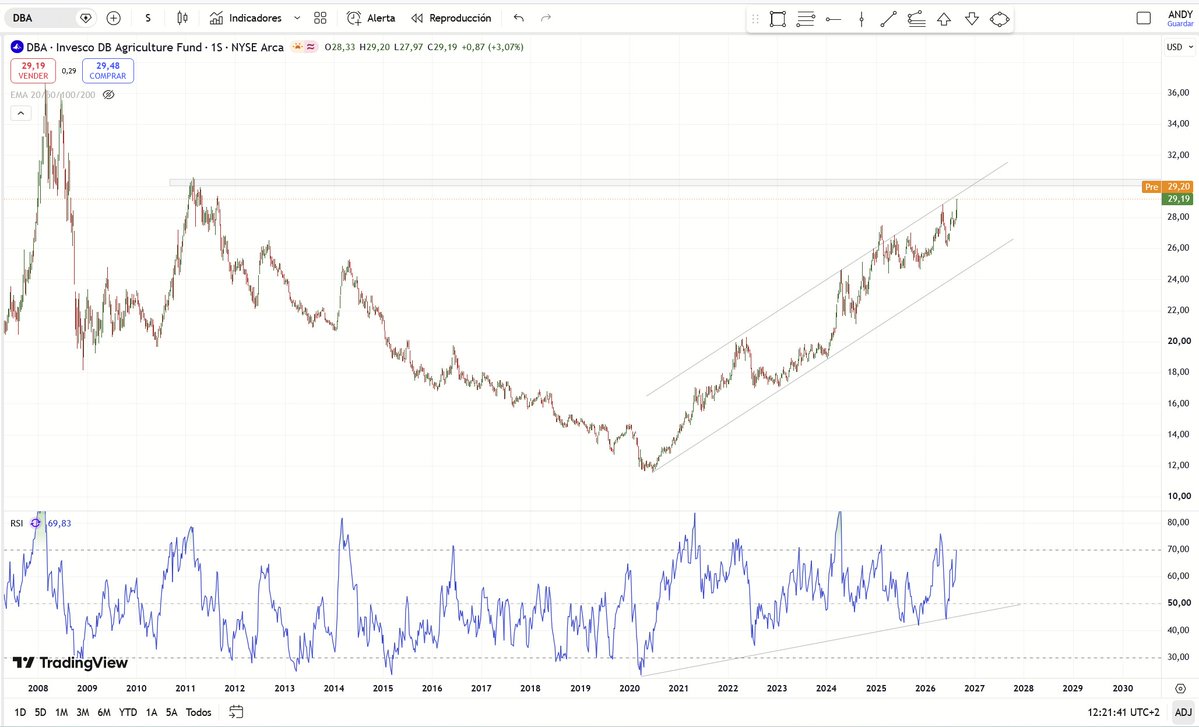Viewport: 1199px width, 727px height.
Task: Select the 1D time range
Action: point(20,712)
